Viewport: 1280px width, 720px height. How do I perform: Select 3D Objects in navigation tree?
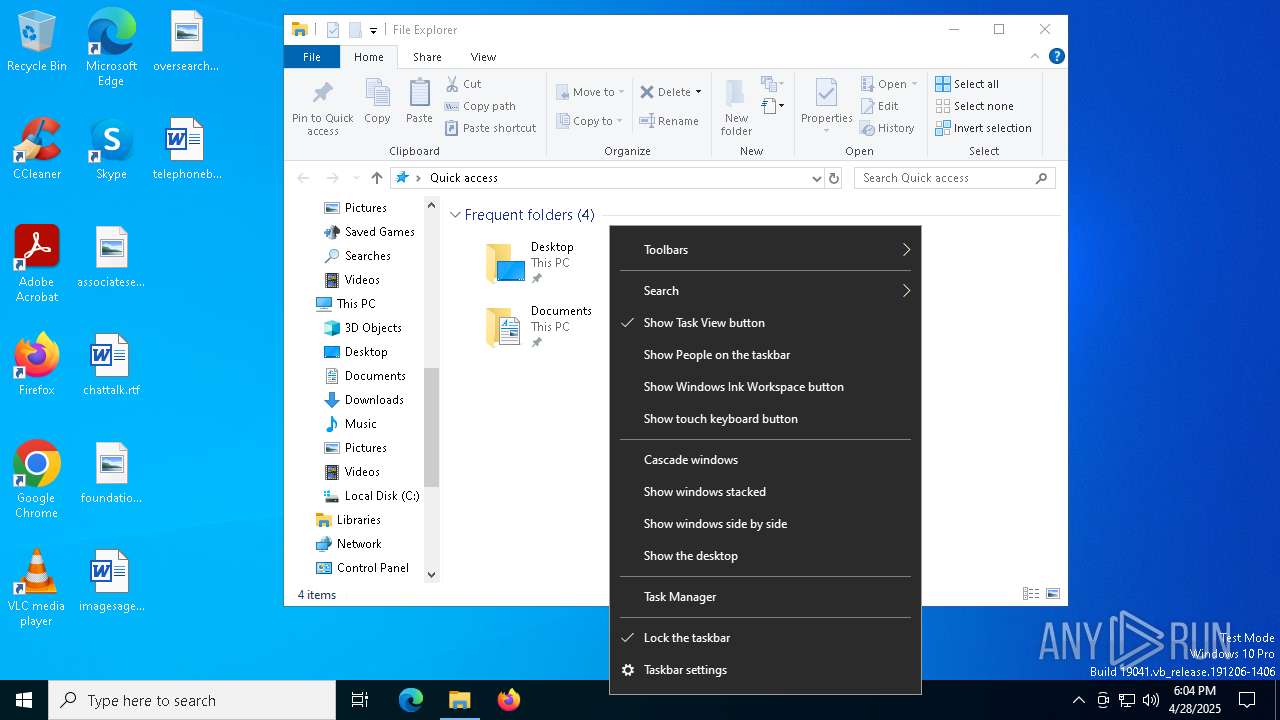point(363,328)
